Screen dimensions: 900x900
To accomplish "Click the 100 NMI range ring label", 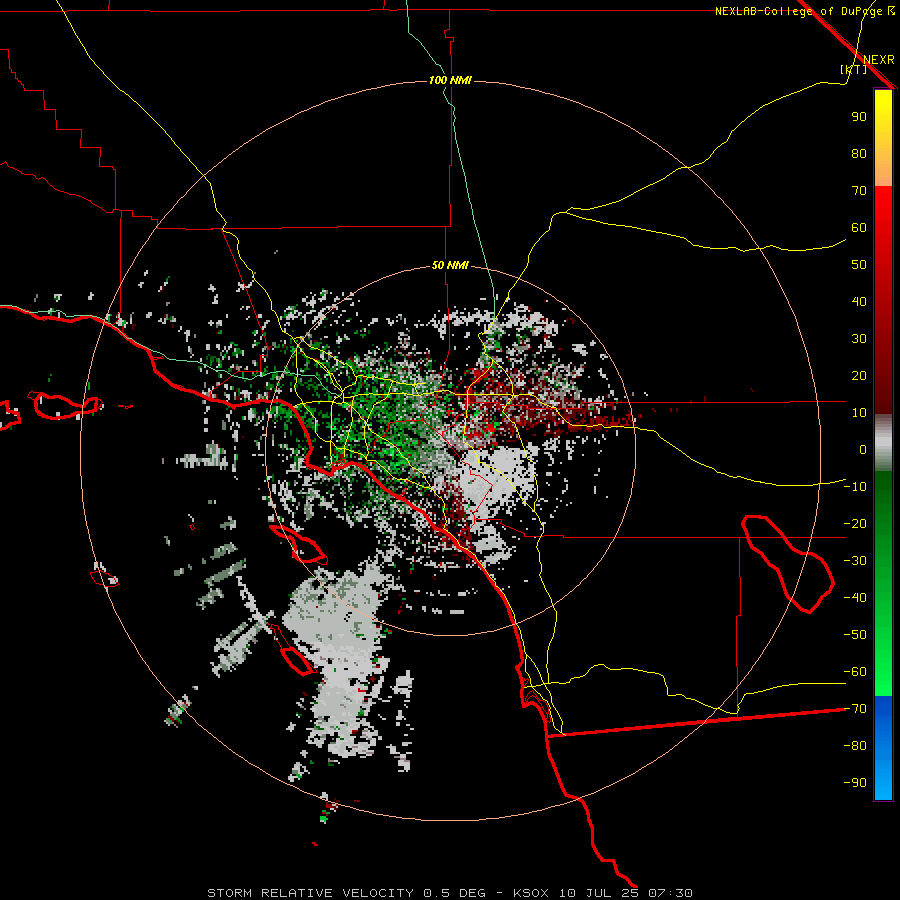I will click(450, 80).
